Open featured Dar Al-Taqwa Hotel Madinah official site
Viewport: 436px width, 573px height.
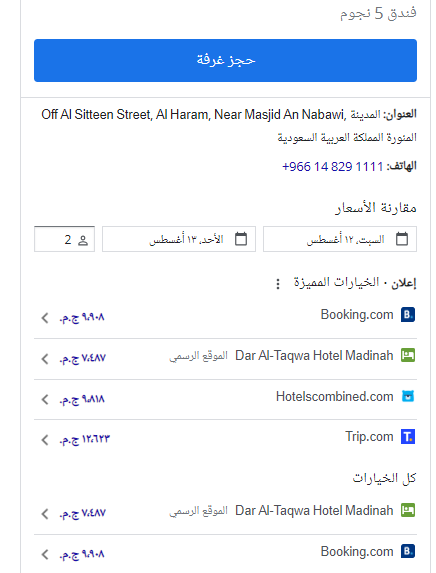[225, 358]
